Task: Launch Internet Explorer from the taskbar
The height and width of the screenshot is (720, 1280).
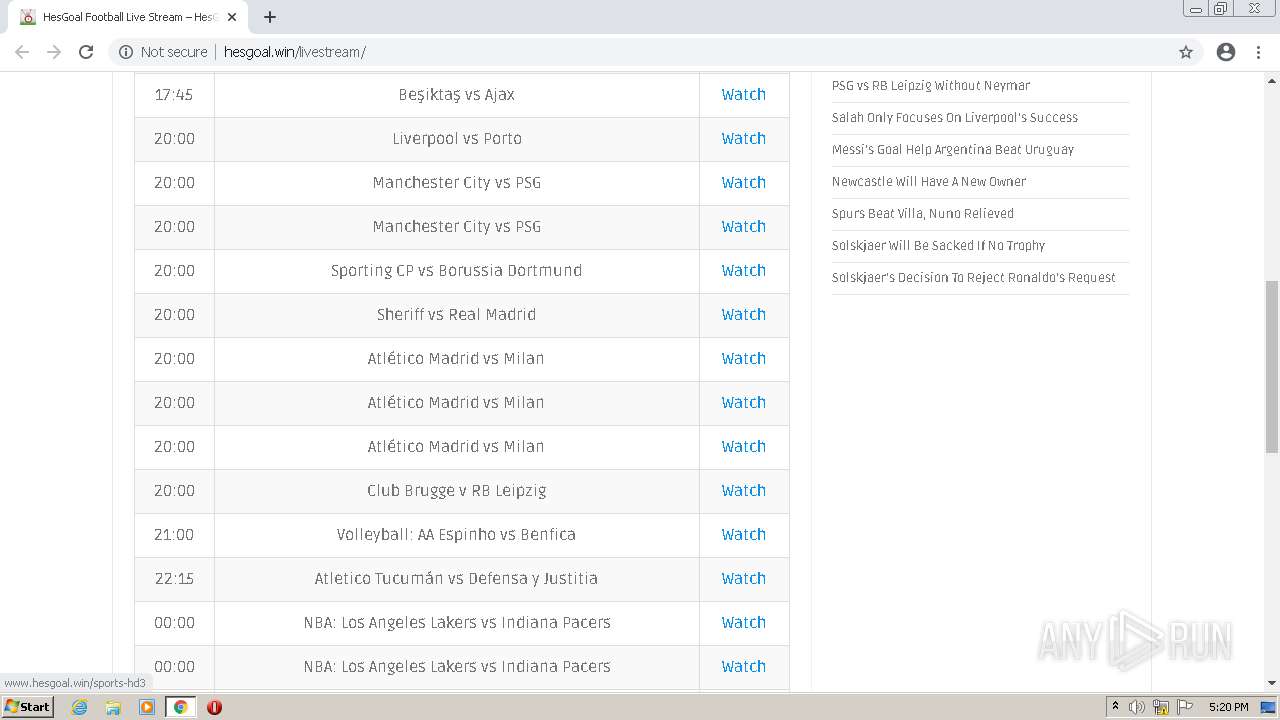Action: pos(79,707)
